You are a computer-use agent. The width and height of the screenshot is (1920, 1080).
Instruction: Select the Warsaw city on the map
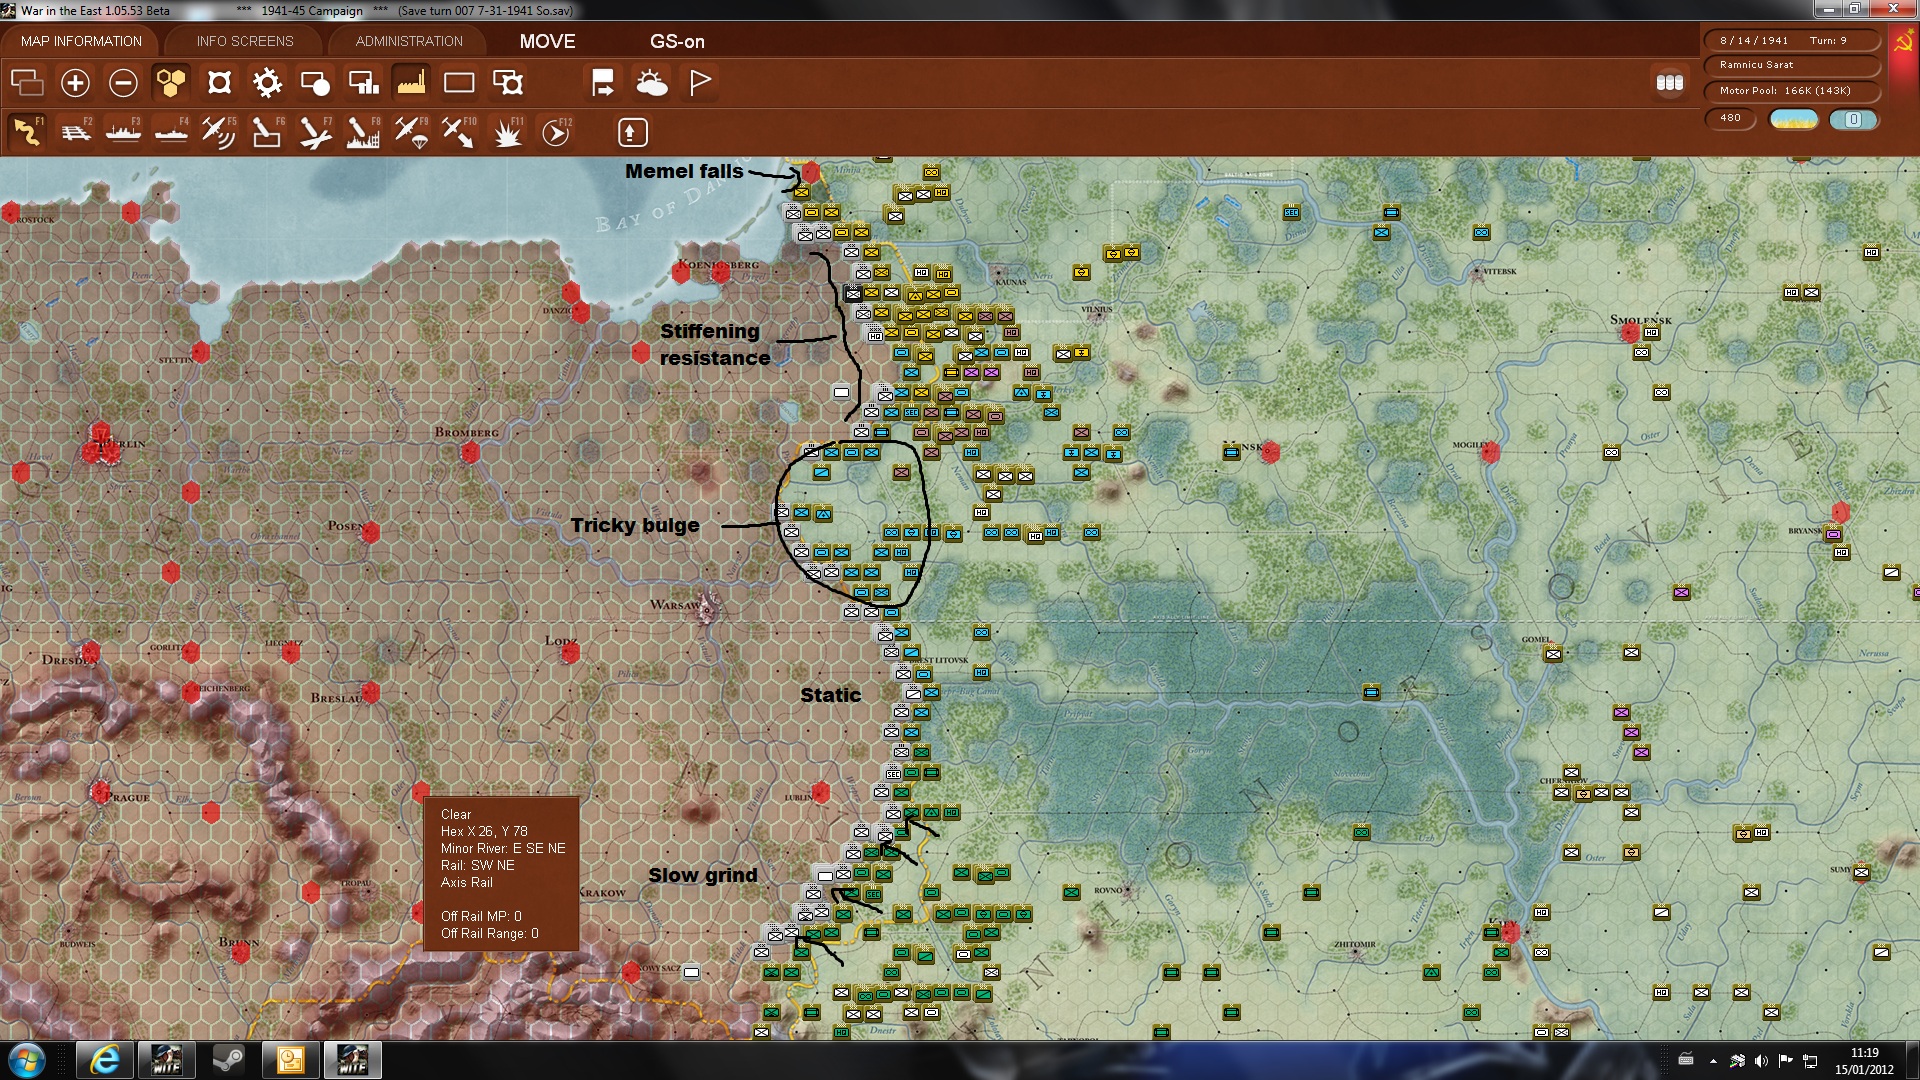[x=708, y=608]
